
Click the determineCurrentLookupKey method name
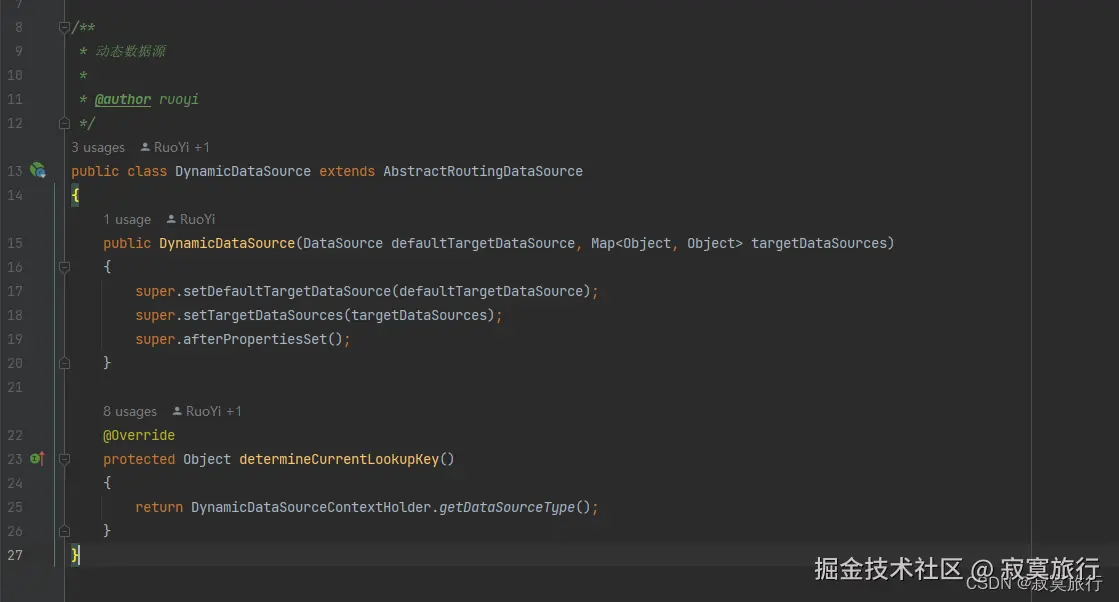pyautogui.click(x=339, y=459)
